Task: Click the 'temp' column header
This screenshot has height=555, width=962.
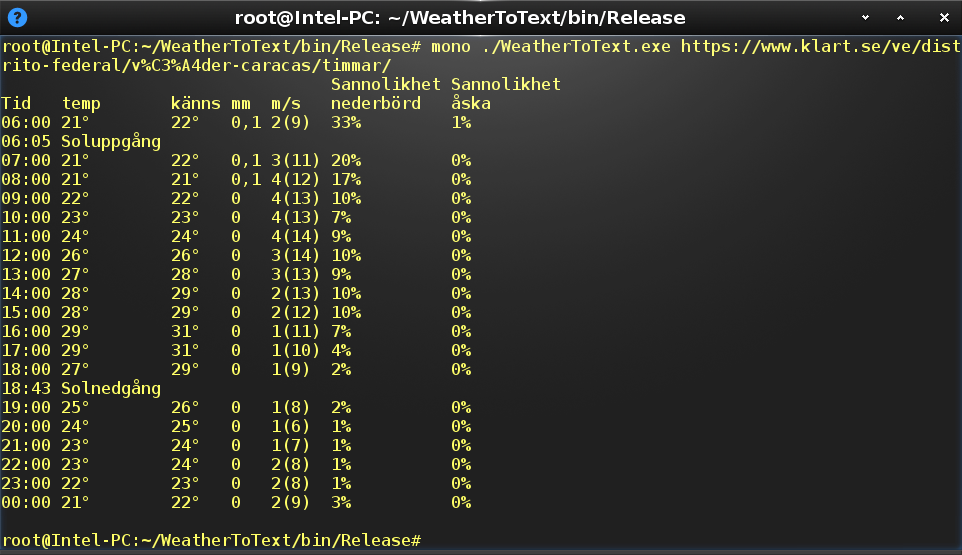Action: pos(81,104)
